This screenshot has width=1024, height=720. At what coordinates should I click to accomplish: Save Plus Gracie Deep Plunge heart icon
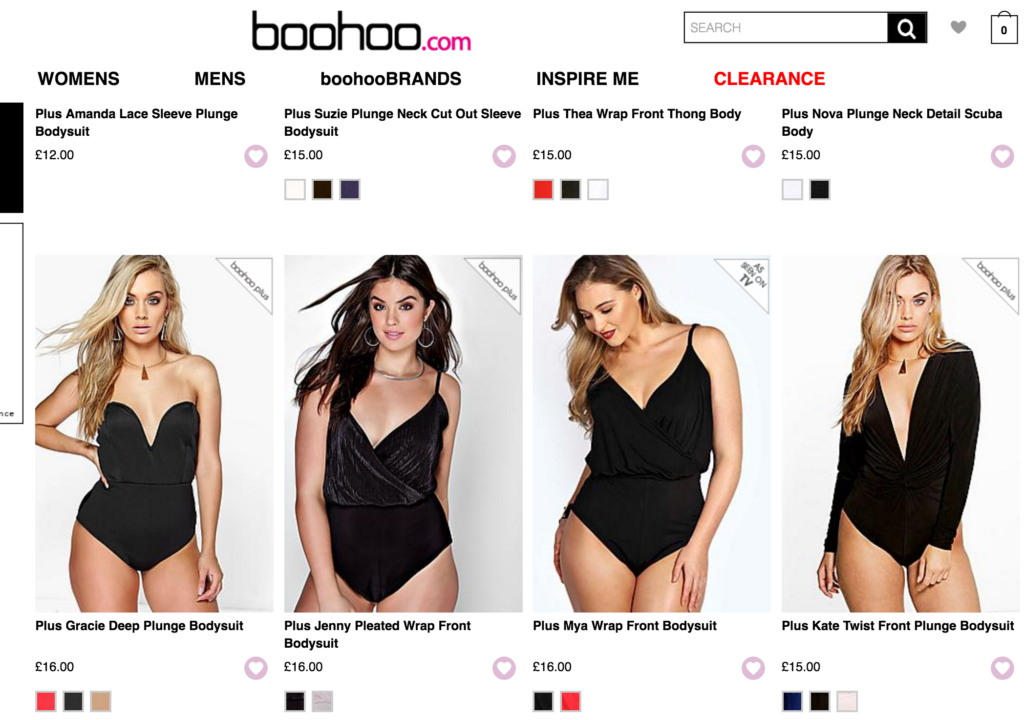click(256, 668)
